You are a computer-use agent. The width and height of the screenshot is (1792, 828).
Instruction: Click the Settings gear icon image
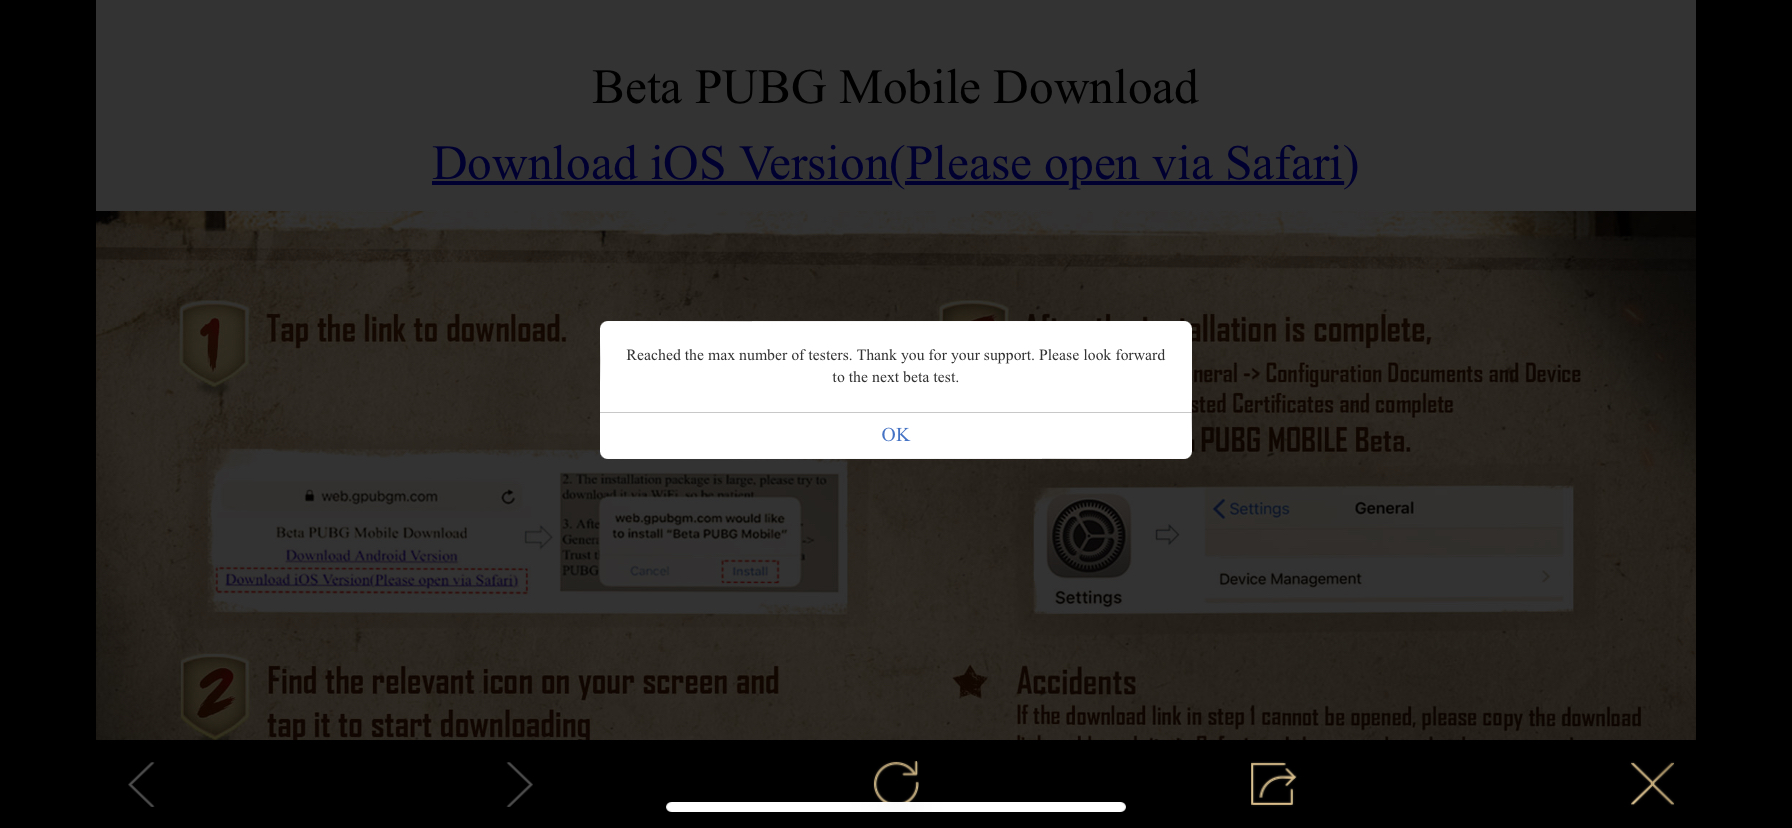tap(1088, 537)
